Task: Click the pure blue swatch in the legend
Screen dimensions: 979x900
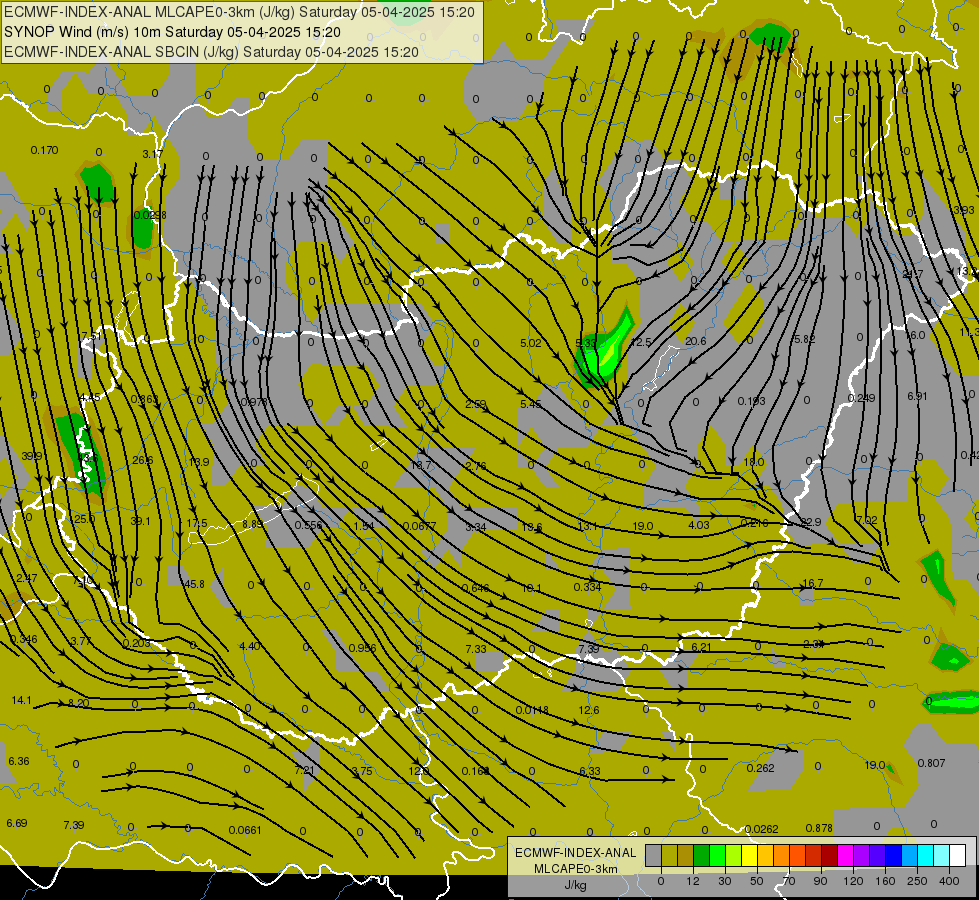Action: tap(893, 856)
